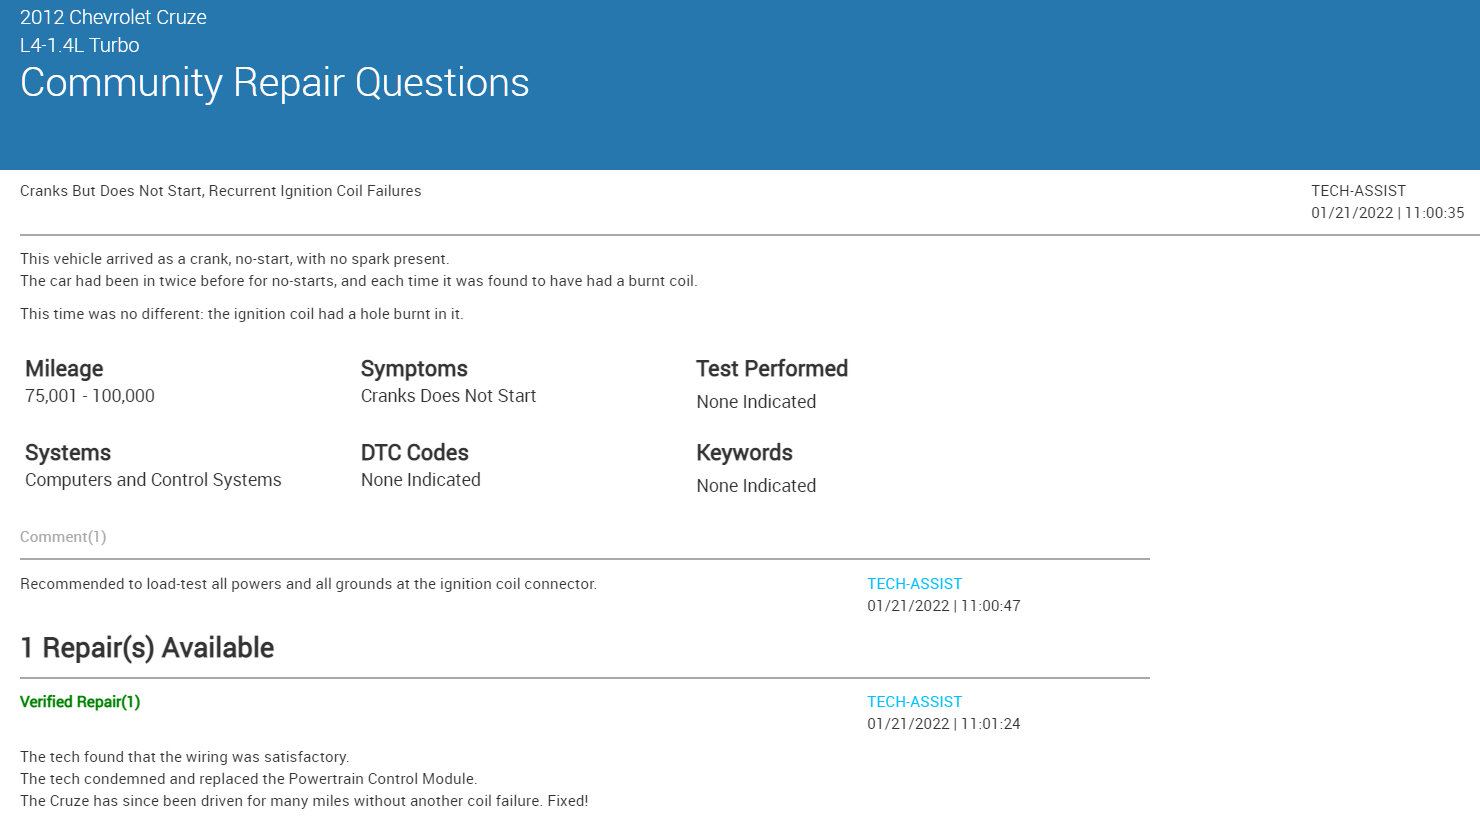Click the Systems heading
Image resolution: width=1480 pixels, height=820 pixels.
68,453
